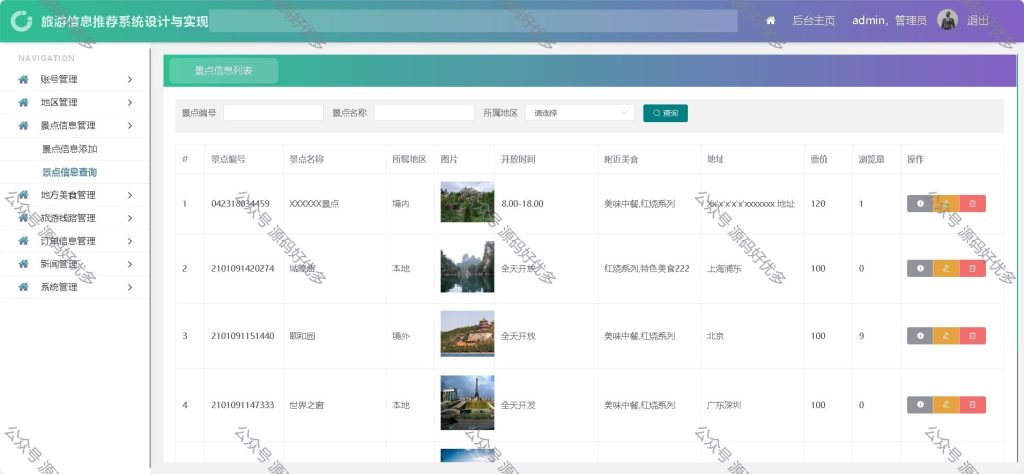This screenshot has width=1024, height=474.
Task: Click the delete icon for row 3
Action: pyautogui.click(x=972, y=336)
